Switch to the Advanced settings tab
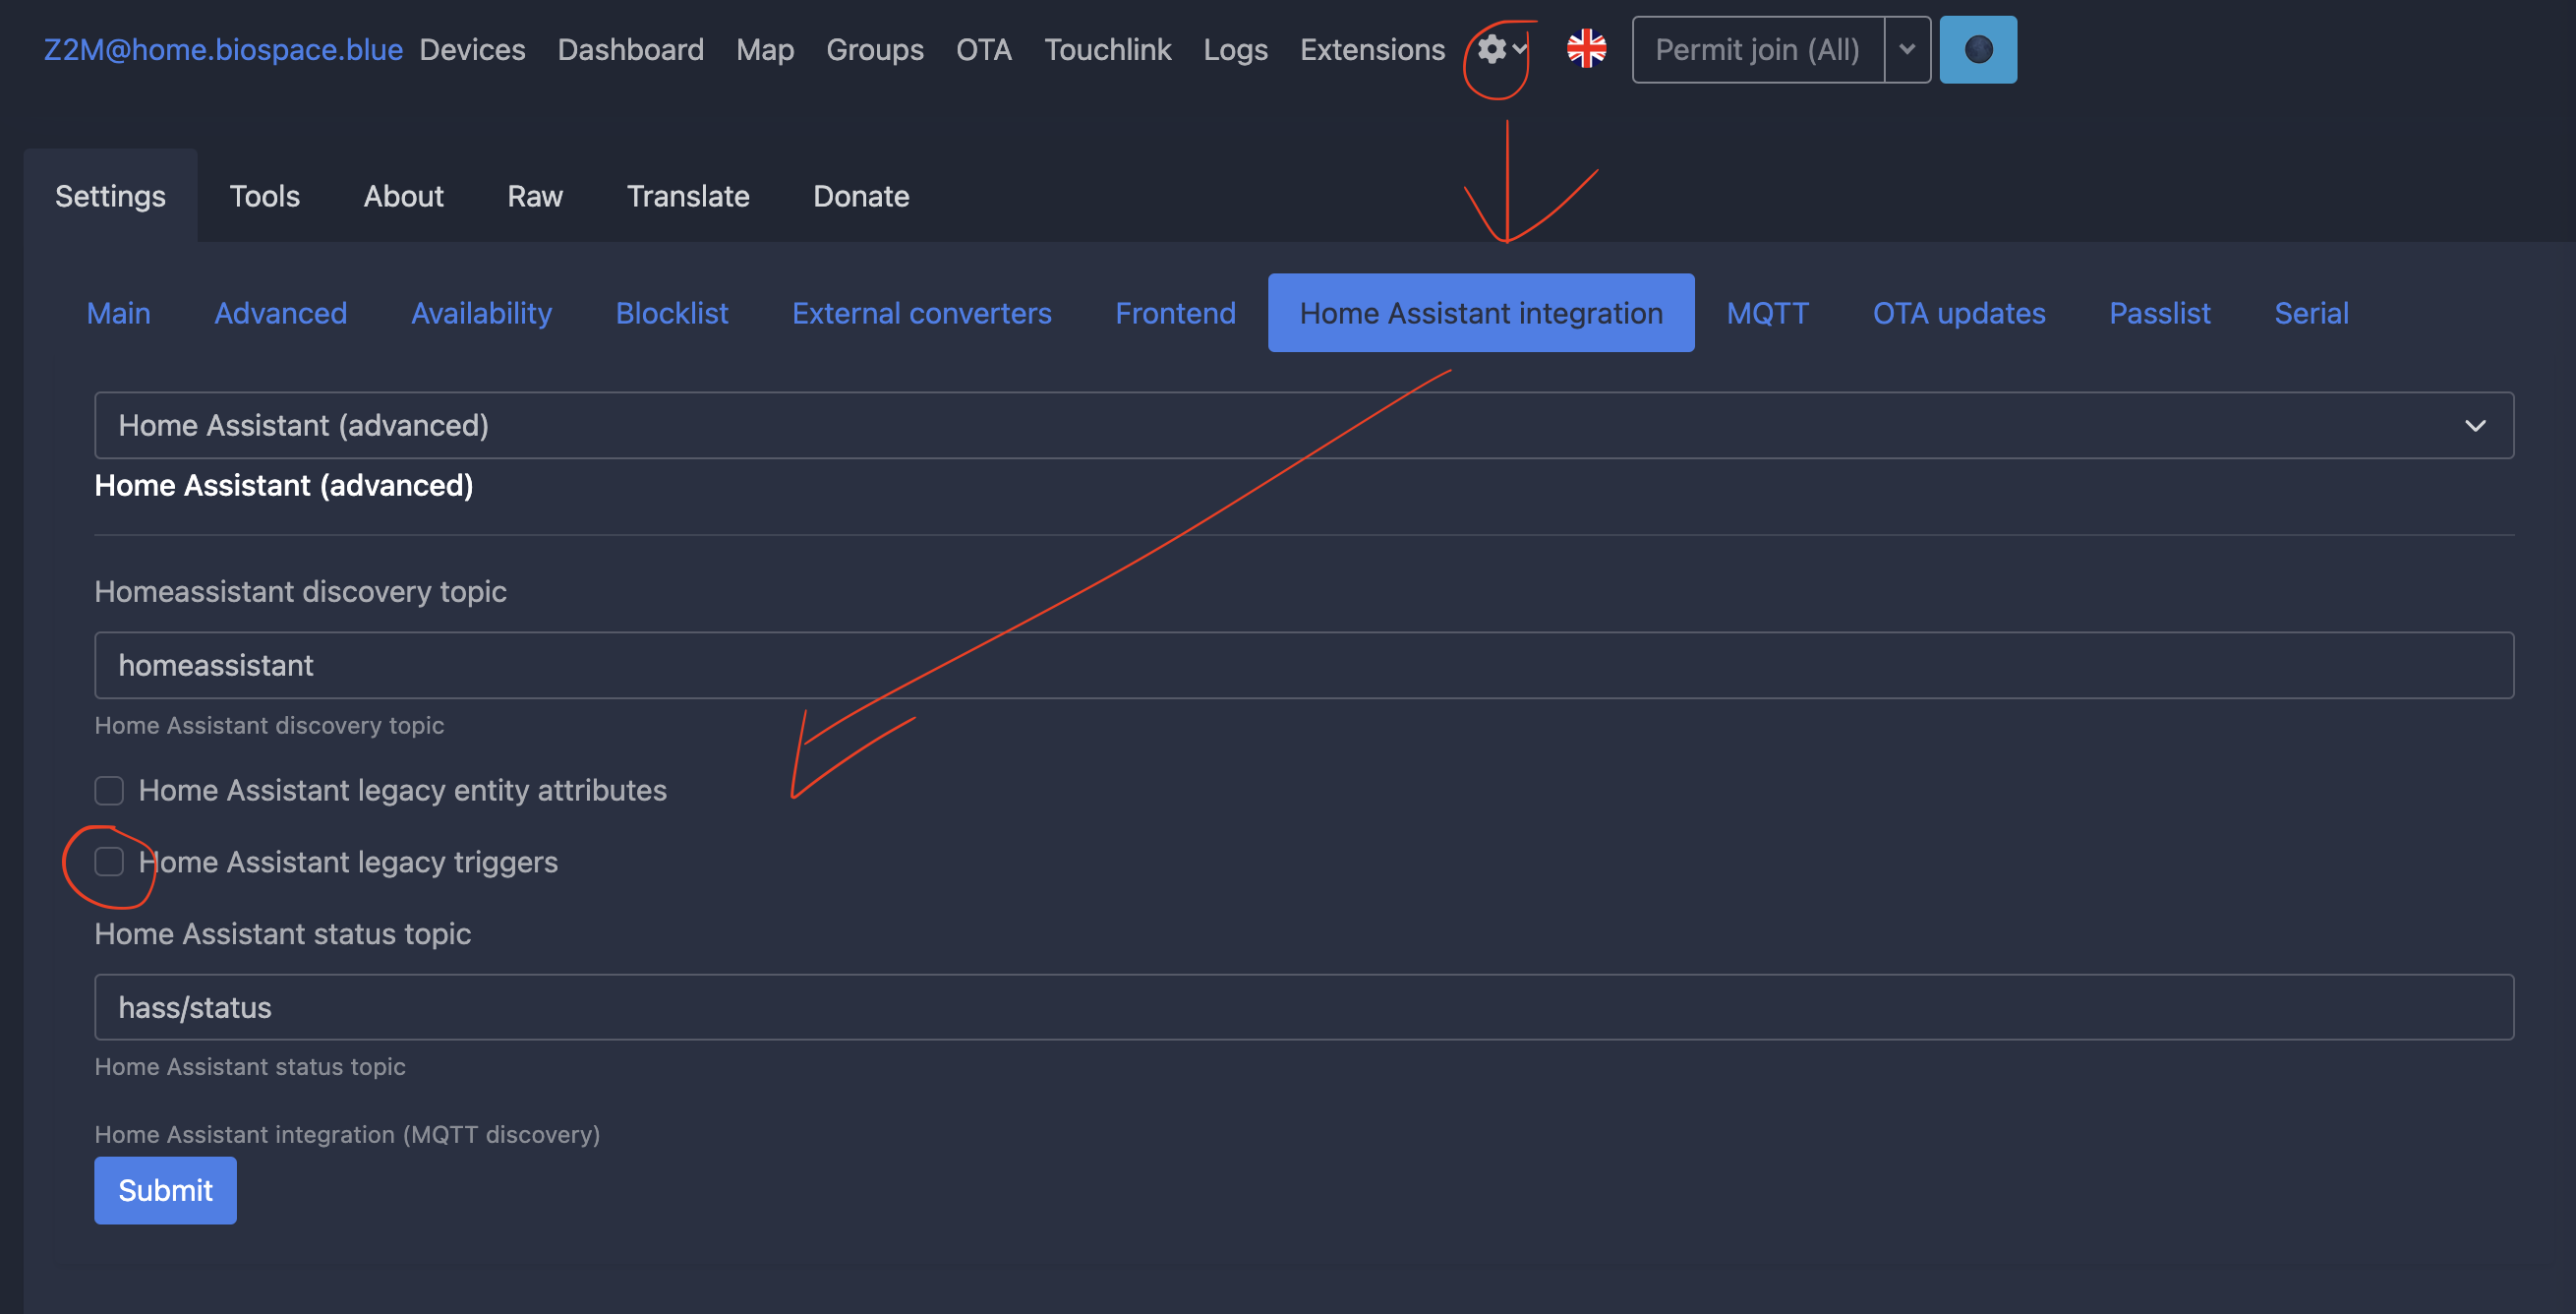Screen dimensions: 2576x1314 pyautogui.click(x=281, y=313)
